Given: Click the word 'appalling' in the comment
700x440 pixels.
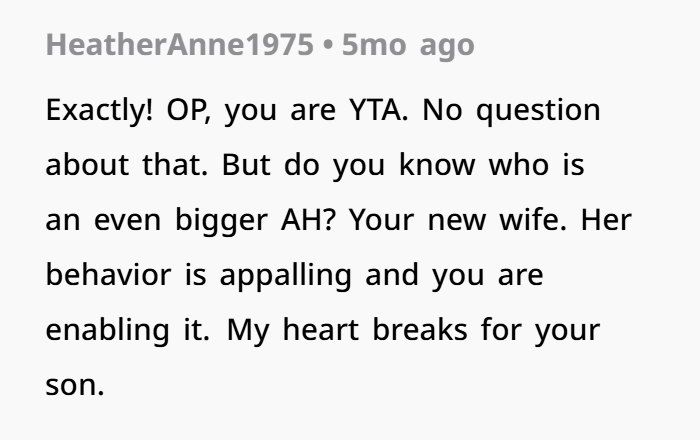Looking at the screenshot, I should tap(286, 276).
